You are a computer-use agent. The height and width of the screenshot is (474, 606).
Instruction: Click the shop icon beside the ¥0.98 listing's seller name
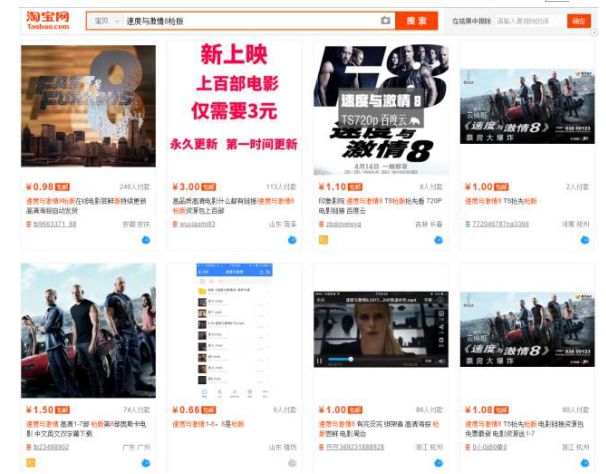[x=28, y=224]
